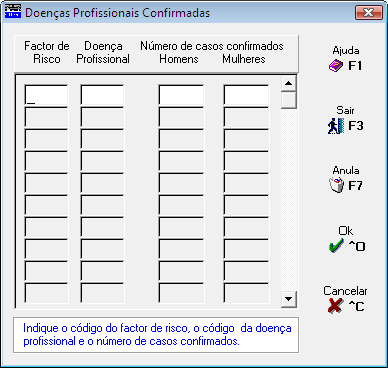Click the Anula label
The width and height of the screenshot is (388, 368).
346,170
